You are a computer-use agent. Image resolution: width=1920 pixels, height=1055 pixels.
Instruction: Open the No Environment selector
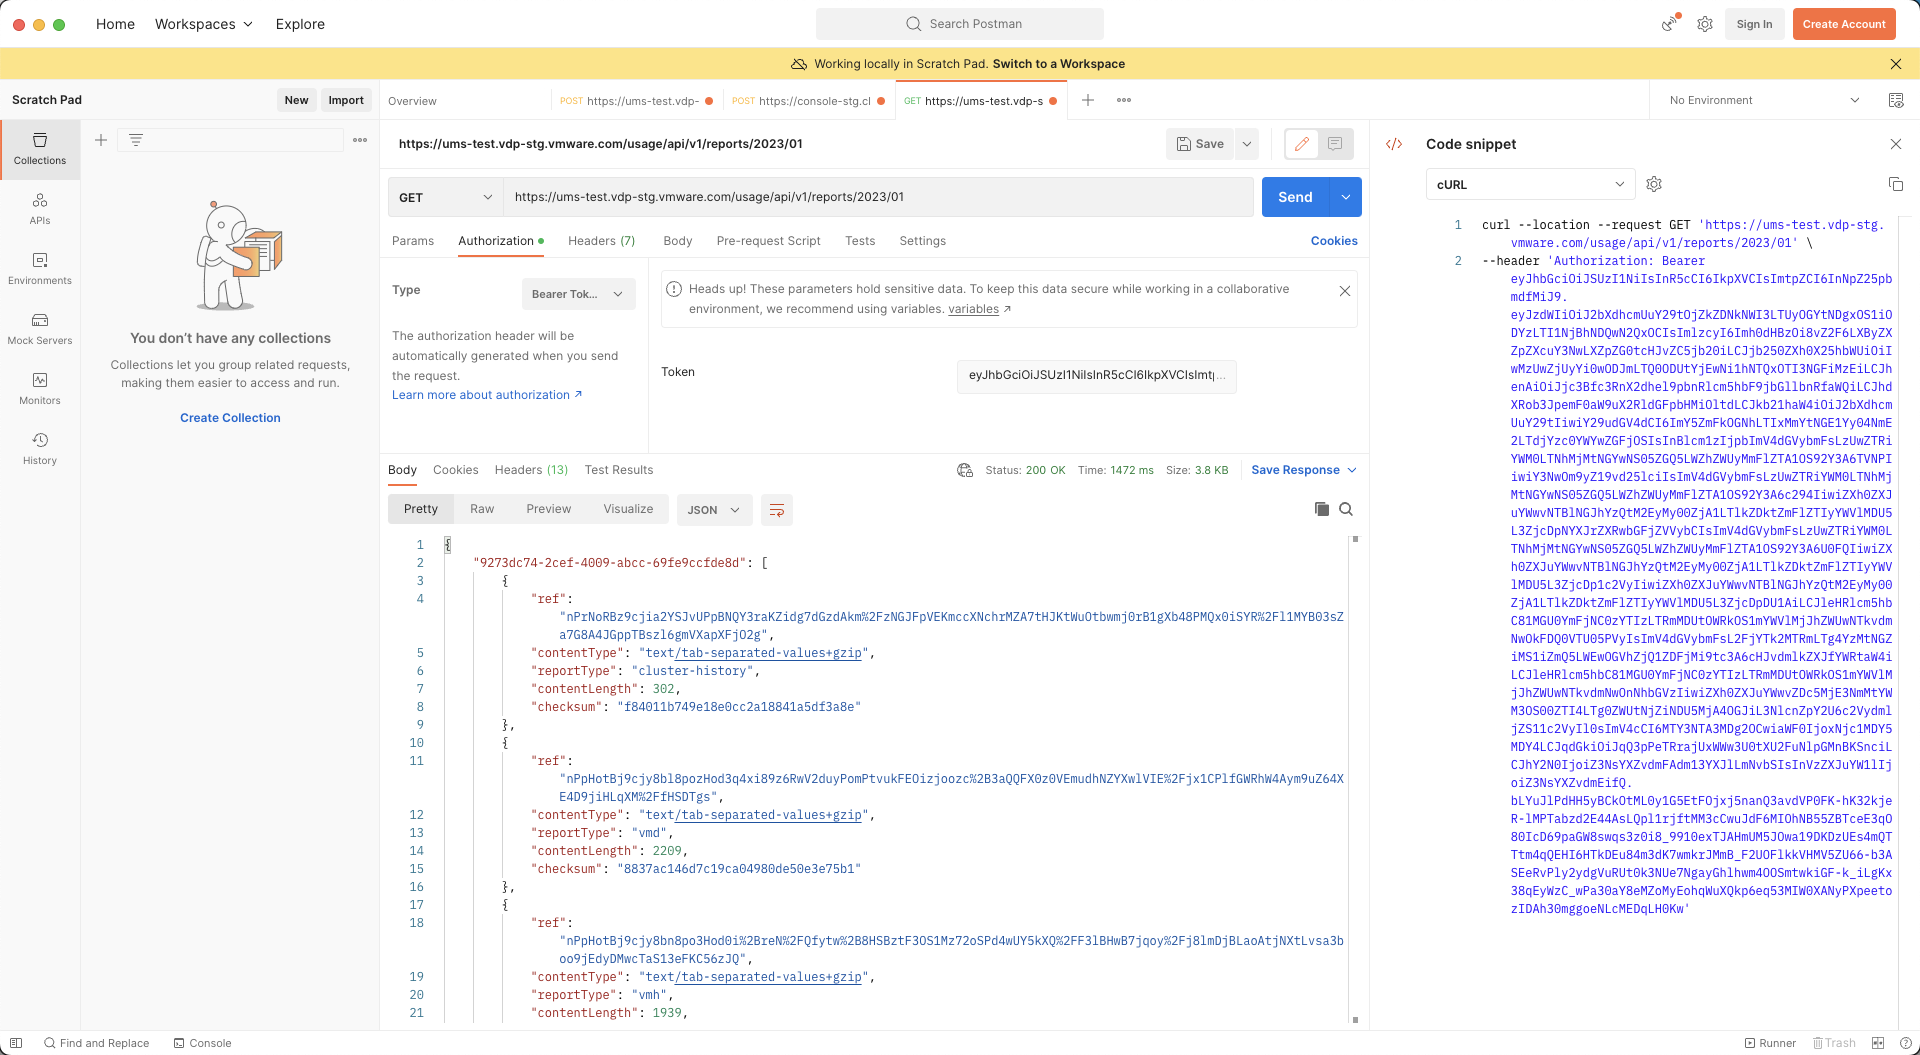1764,100
